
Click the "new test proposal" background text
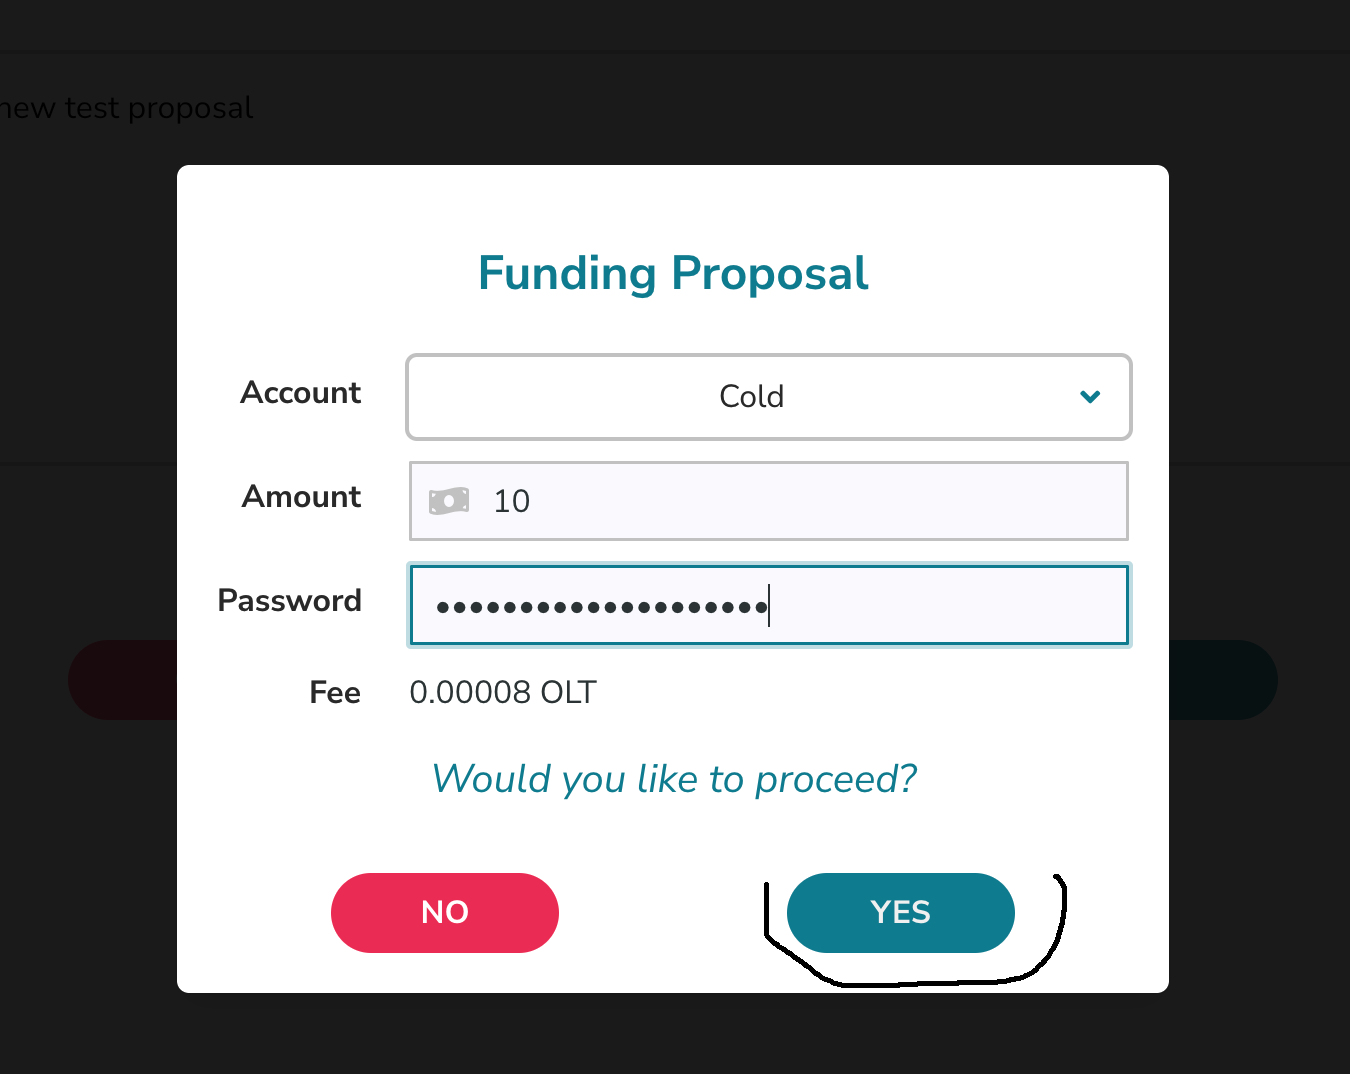click(127, 108)
